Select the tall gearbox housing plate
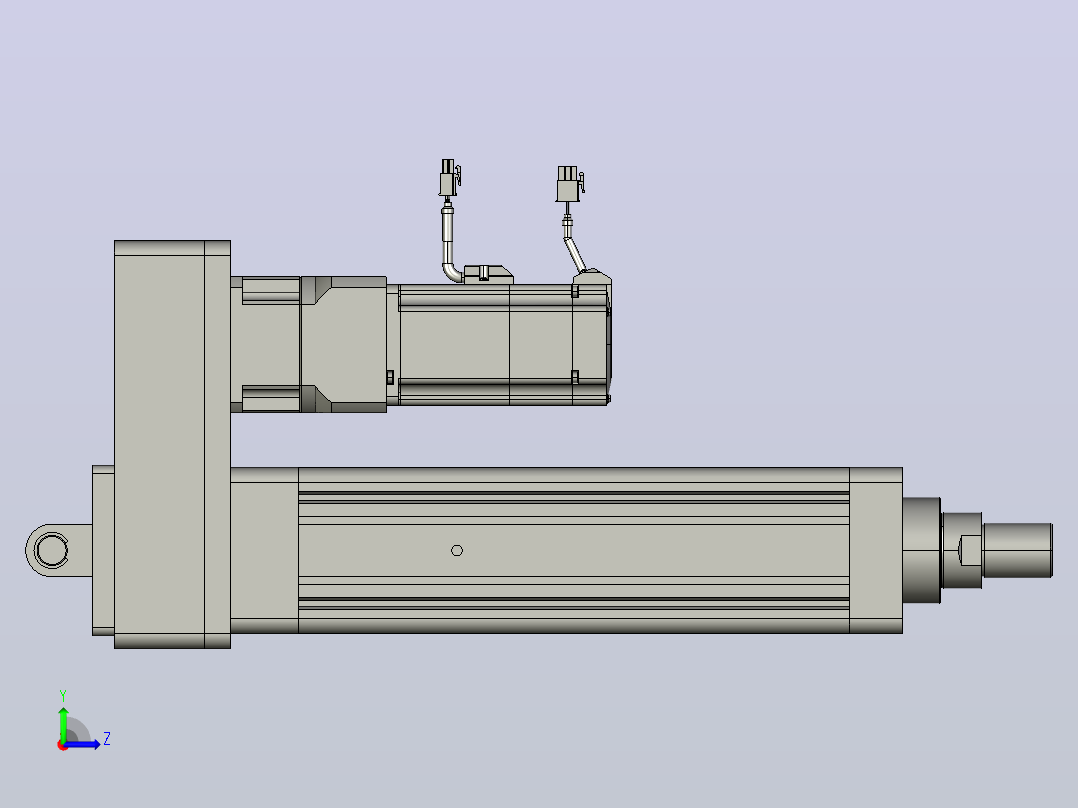The image size is (1078, 808). click(x=172, y=444)
